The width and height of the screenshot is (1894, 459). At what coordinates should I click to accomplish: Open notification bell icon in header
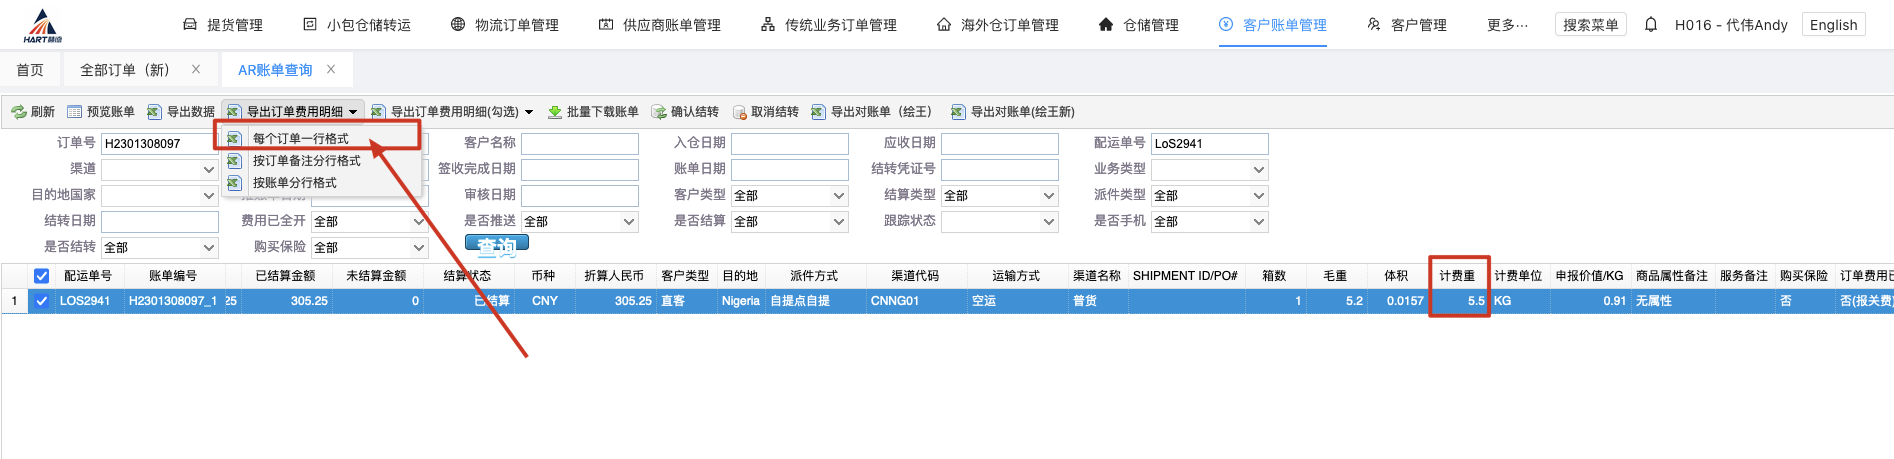click(x=1651, y=25)
